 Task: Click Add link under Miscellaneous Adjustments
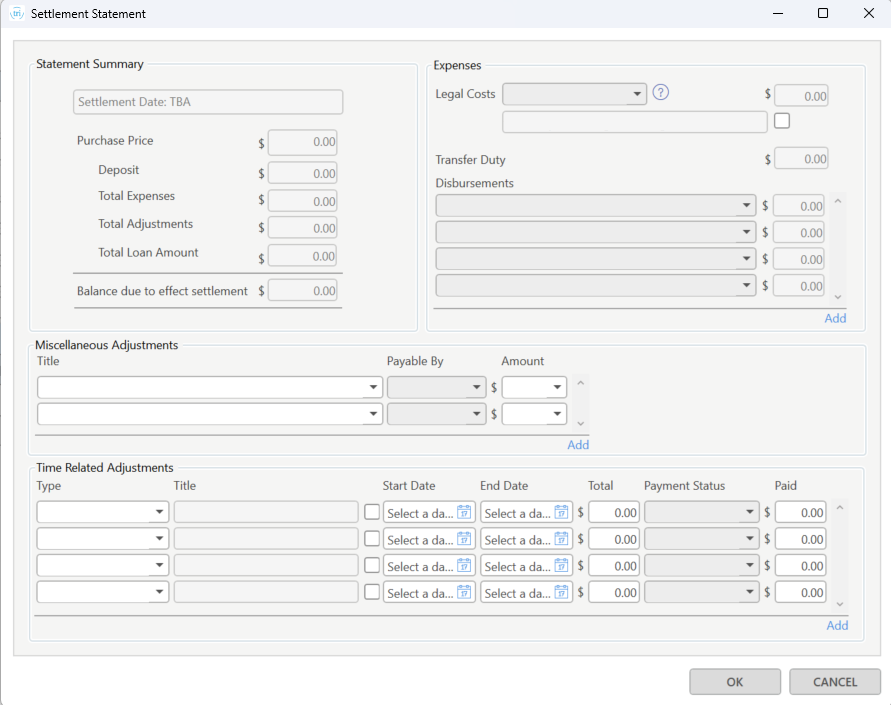tap(578, 445)
